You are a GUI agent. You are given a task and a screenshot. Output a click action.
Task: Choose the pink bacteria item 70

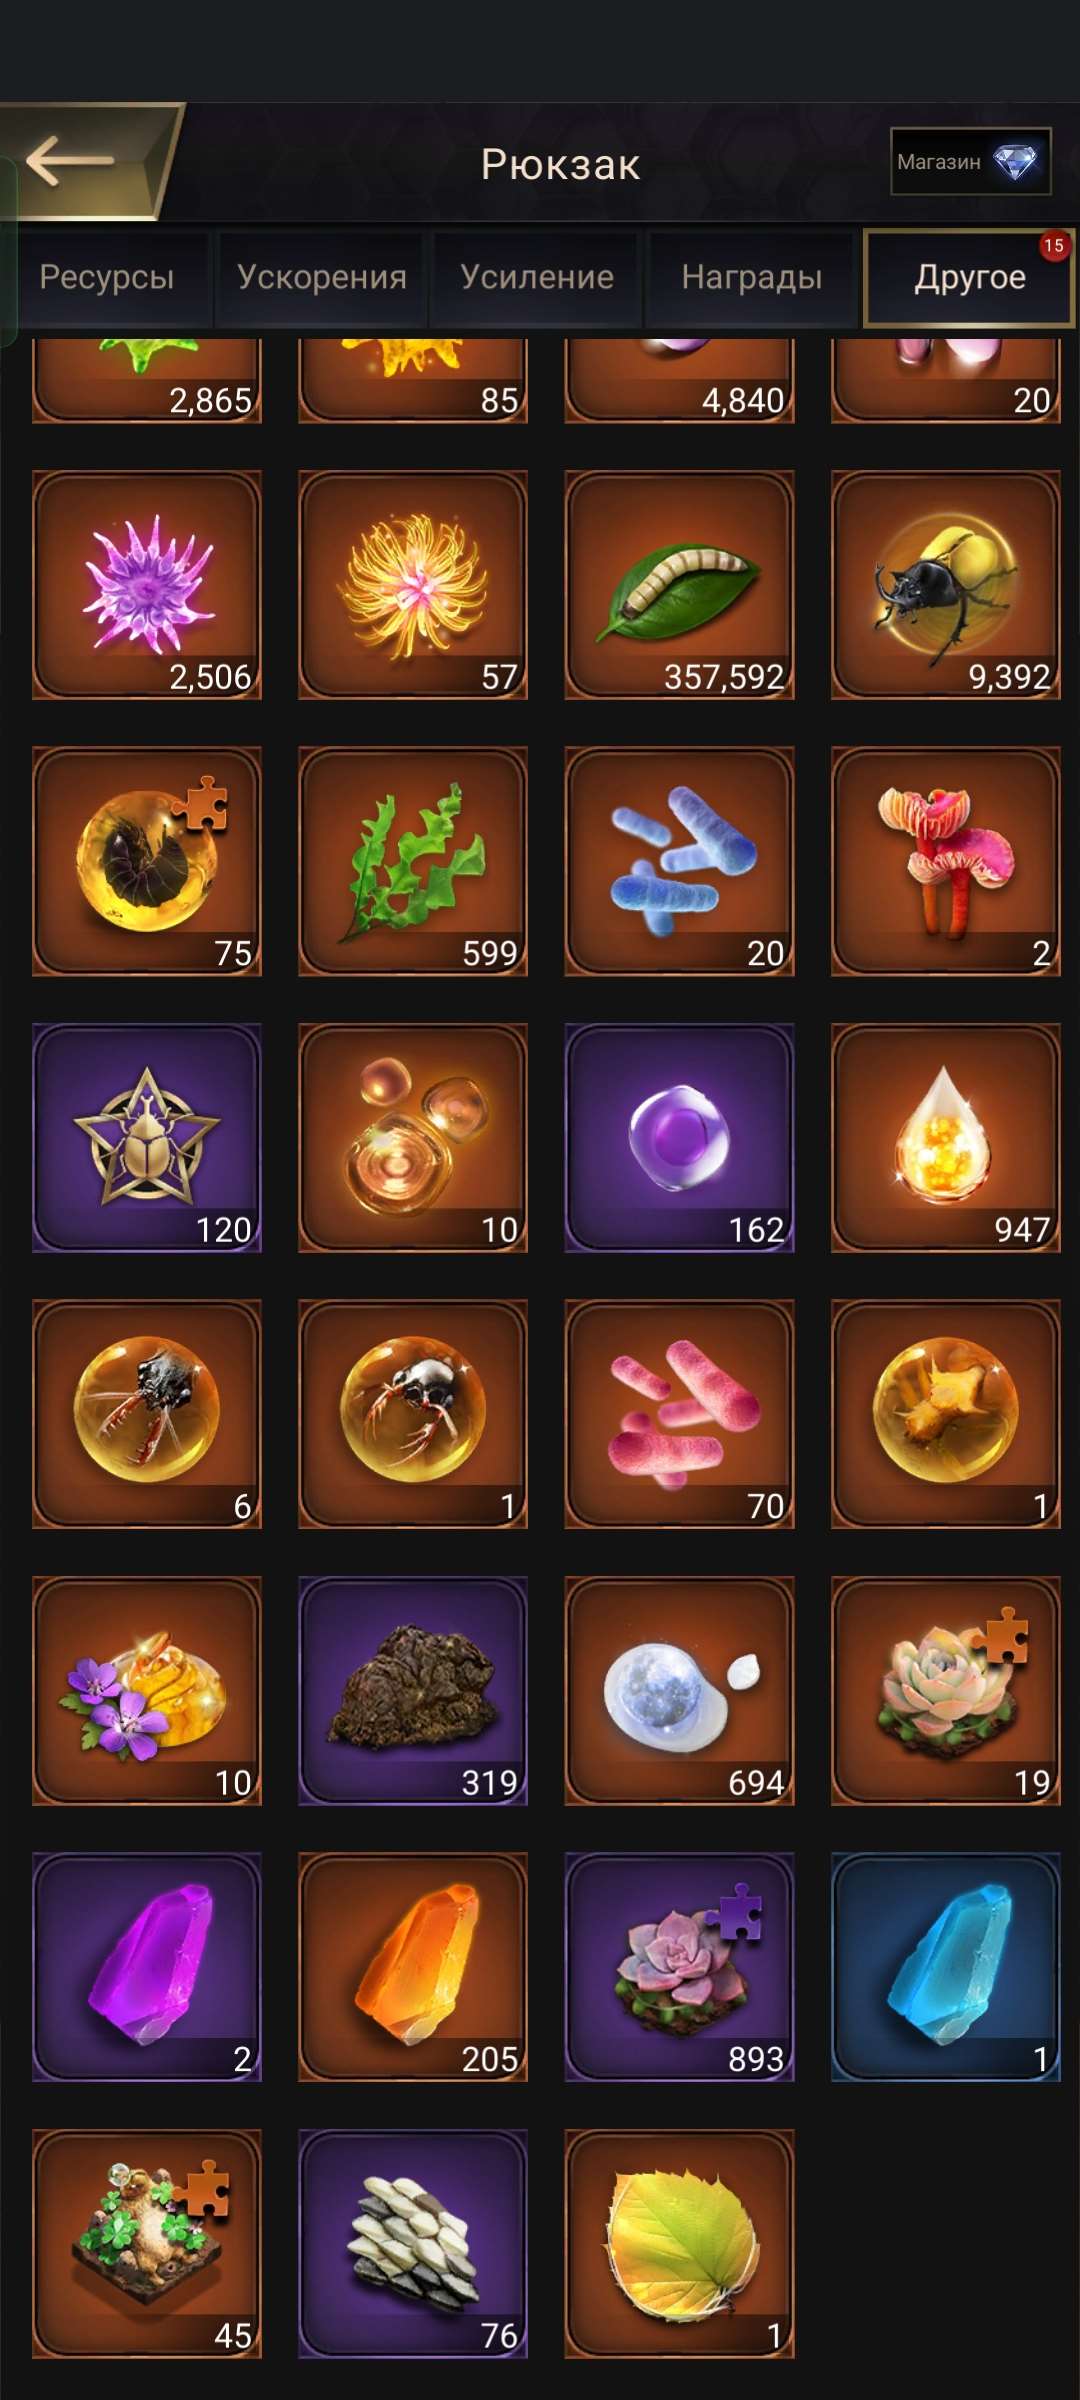(680, 1414)
